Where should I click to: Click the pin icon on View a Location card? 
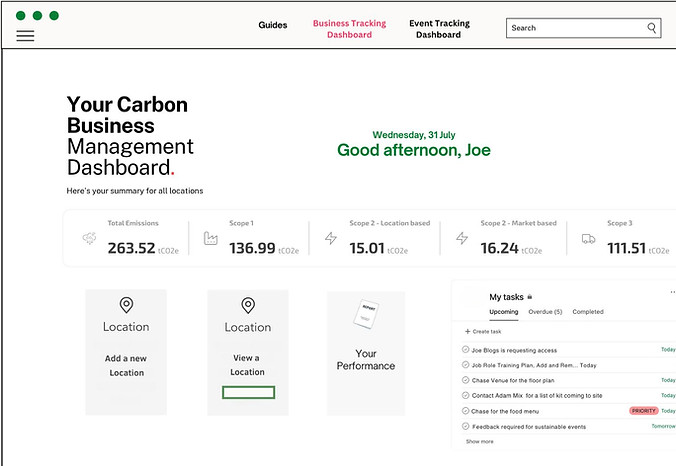tap(248, 305)
